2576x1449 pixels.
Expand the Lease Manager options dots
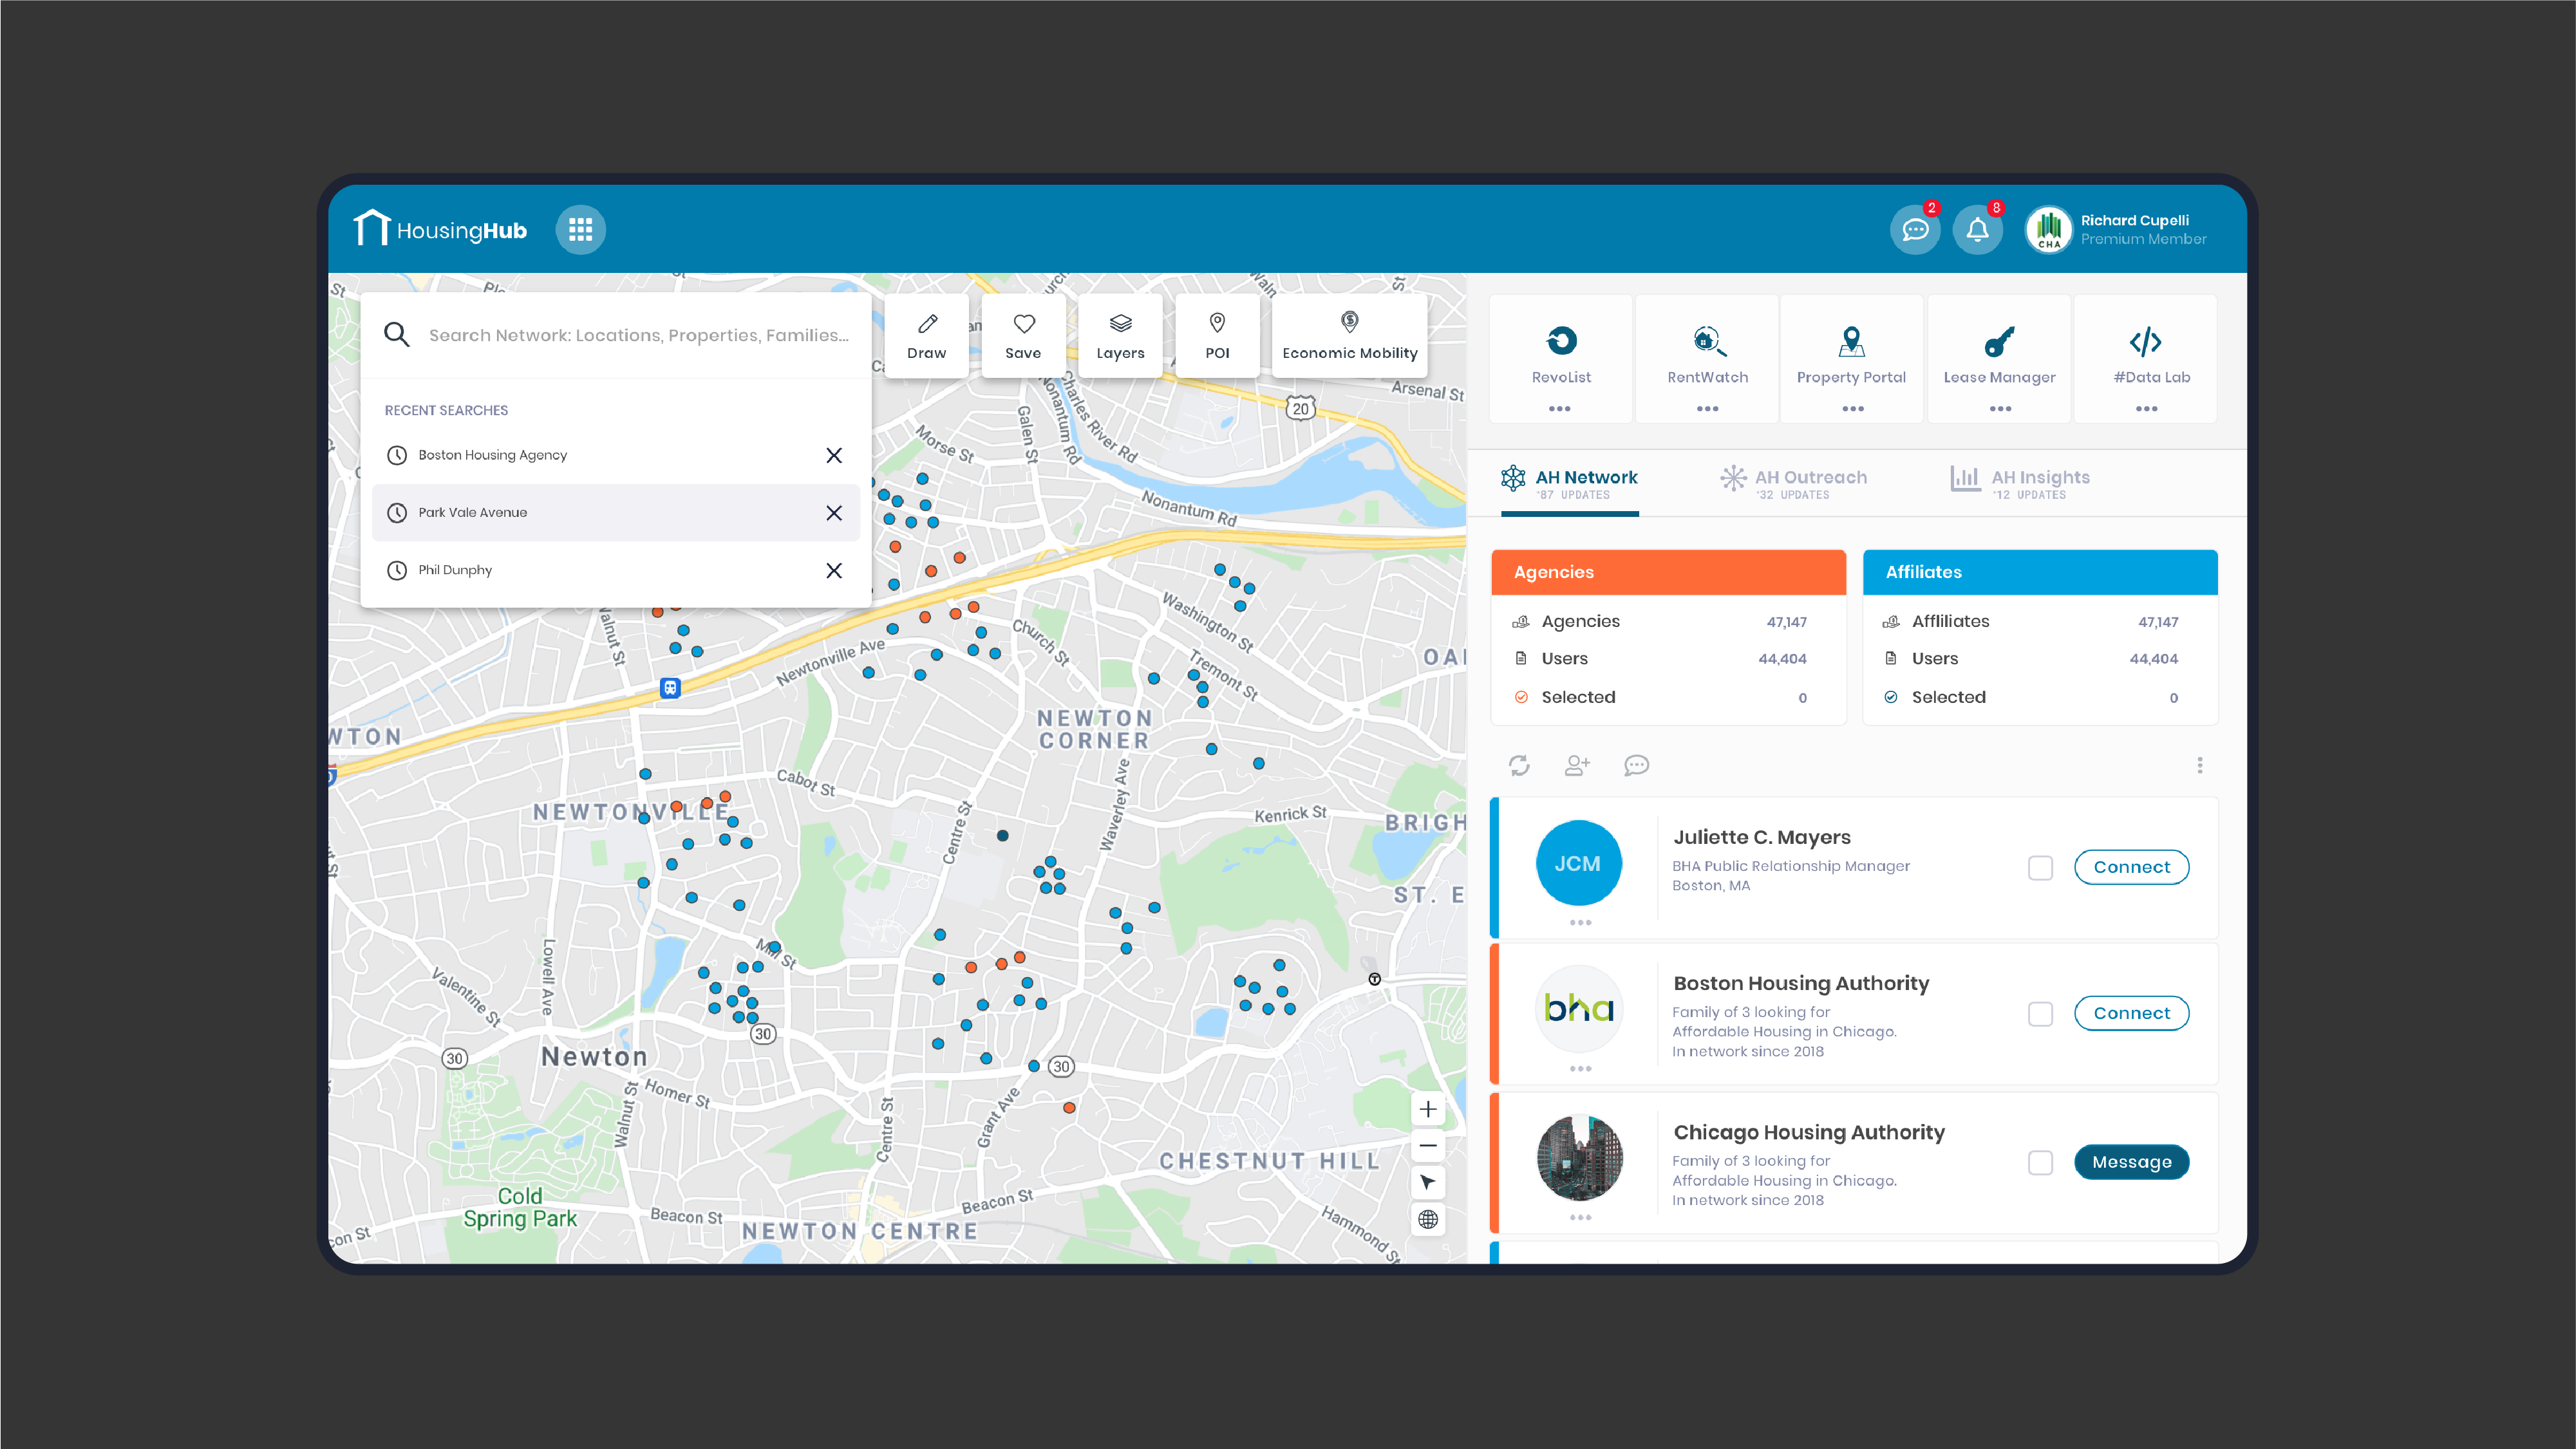(x=1999, y=409)
